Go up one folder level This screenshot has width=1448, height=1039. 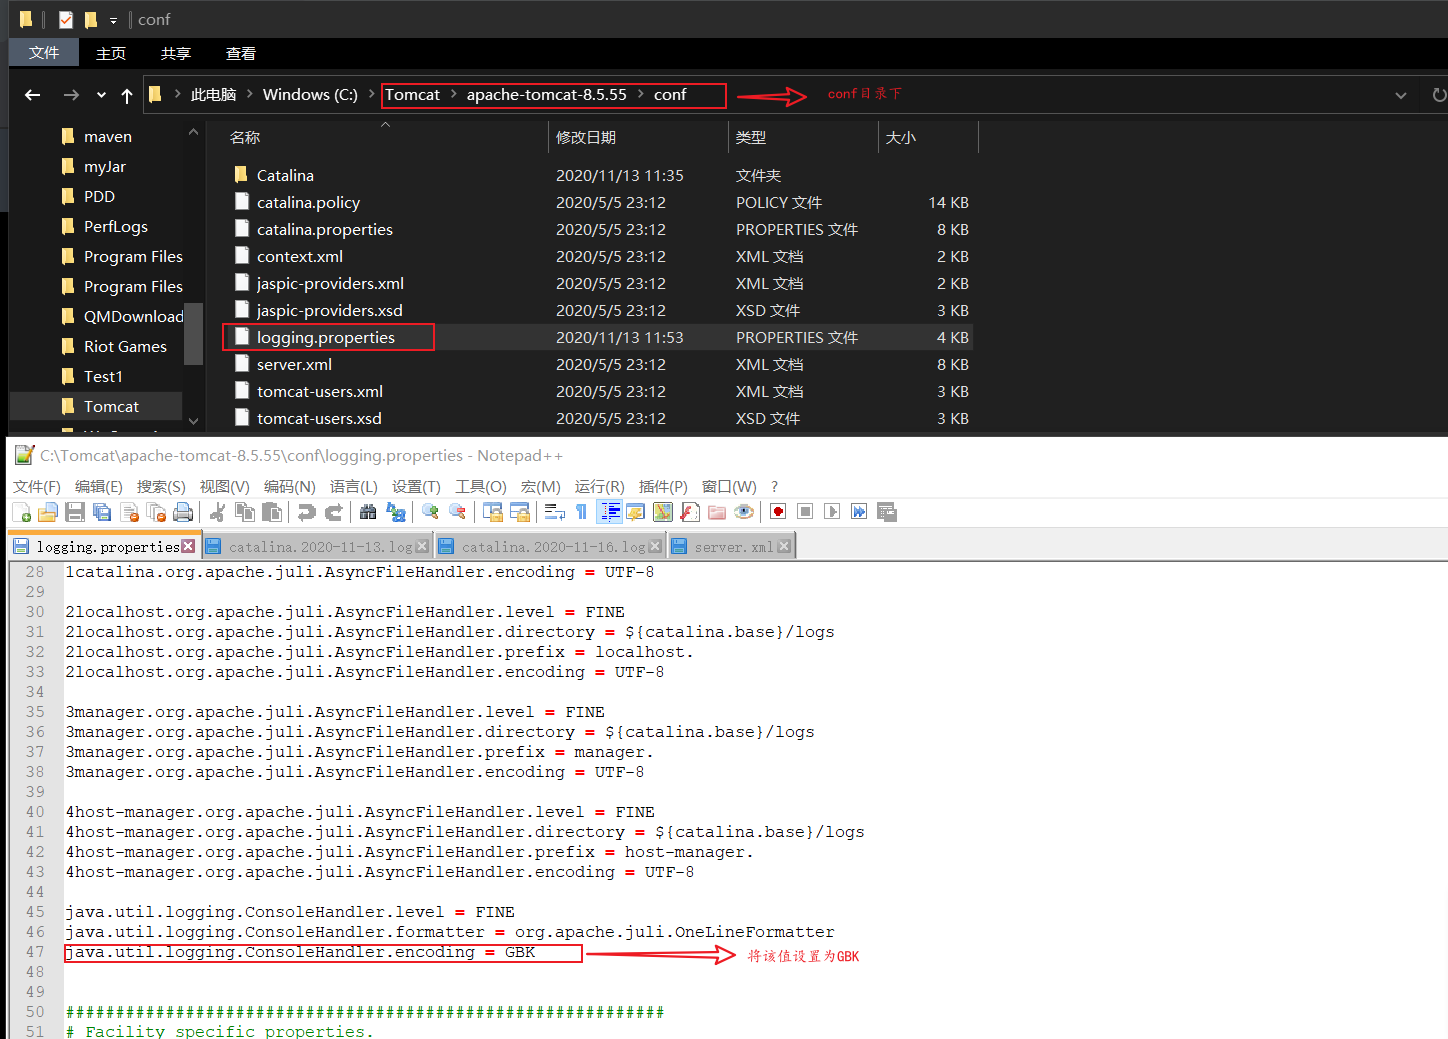click(126, 95)
